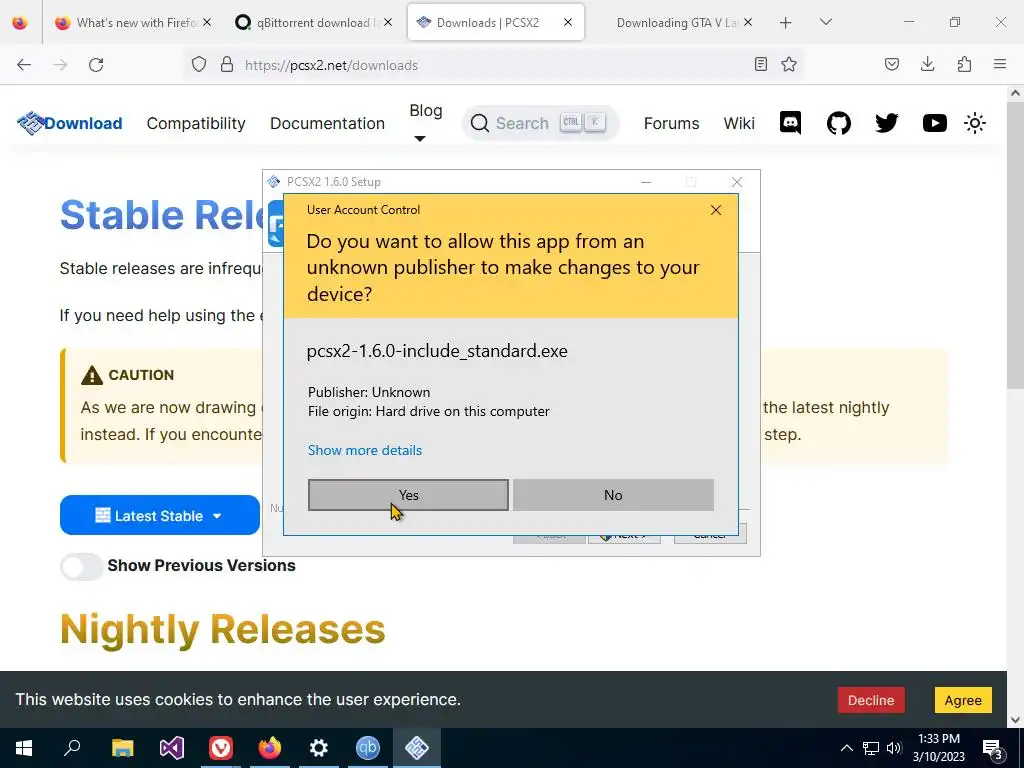Open qBittorrent from taskbar
The image size is (1024, 768).
pyautogui.click(x=368, y=748)
